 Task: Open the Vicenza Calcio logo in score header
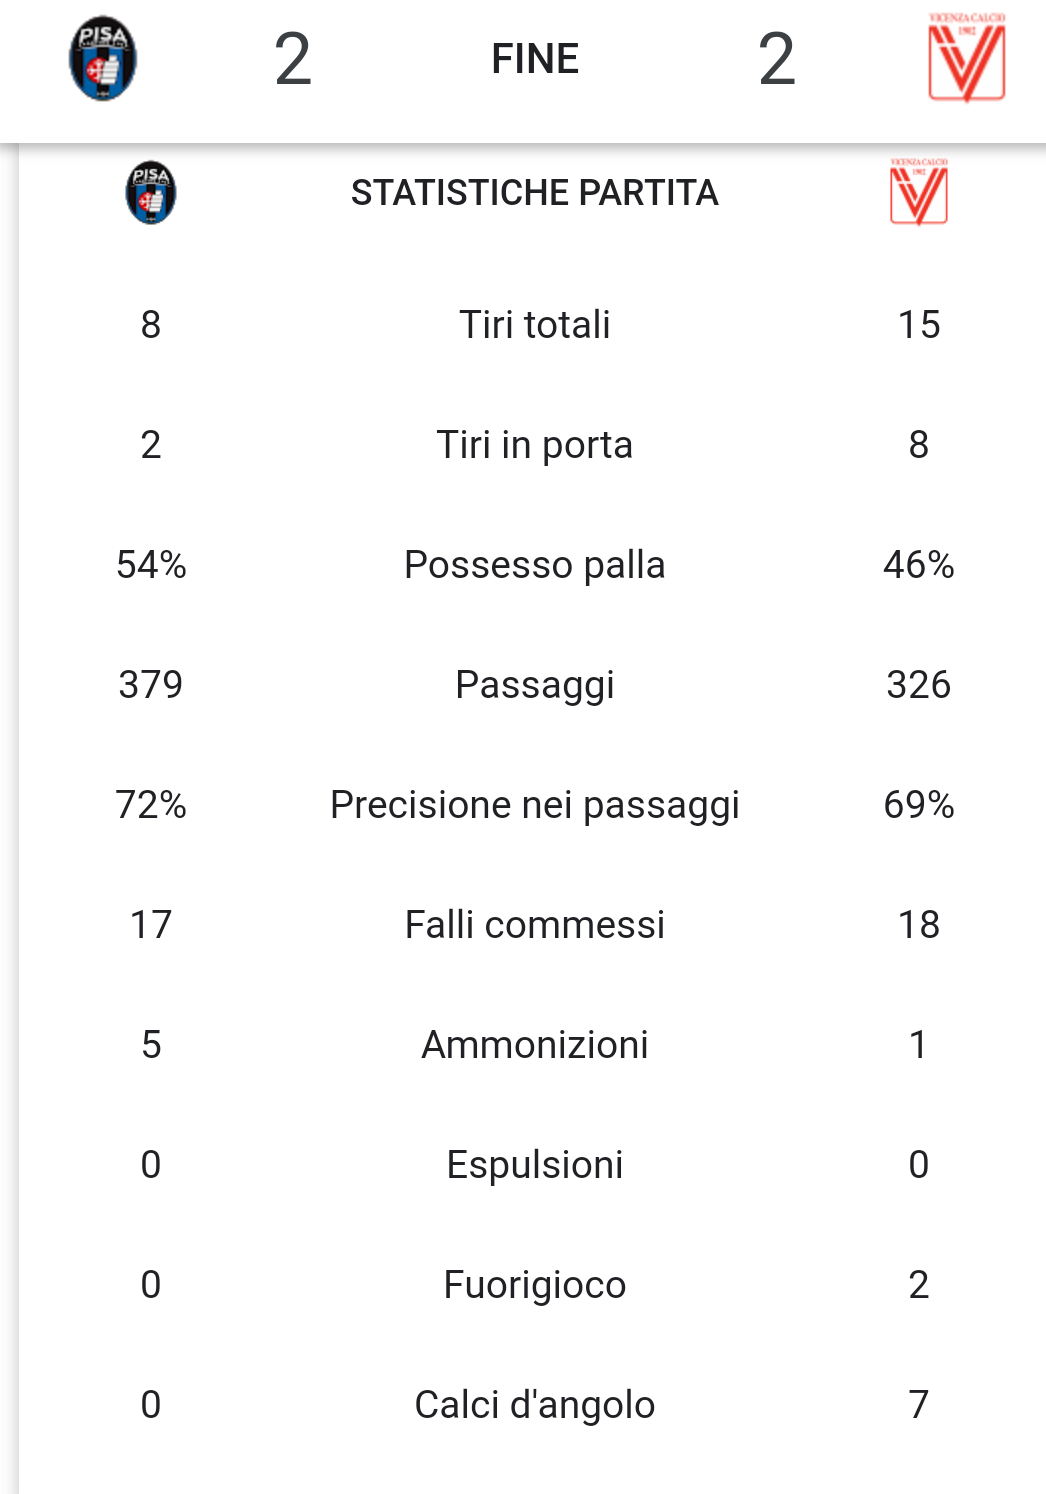coord(966,58)
